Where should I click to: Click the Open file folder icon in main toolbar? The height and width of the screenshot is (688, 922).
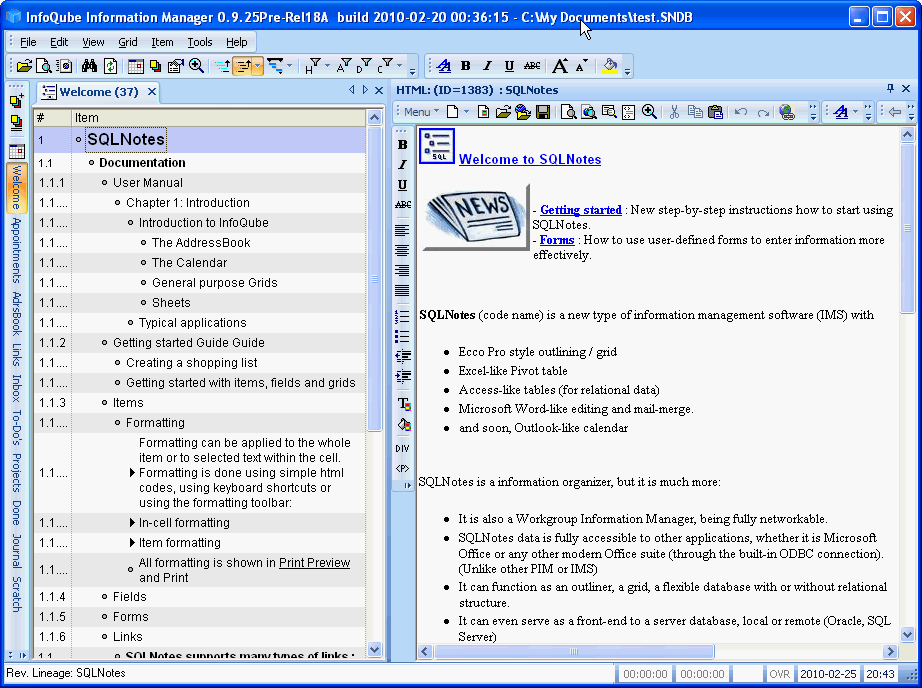(24, 66)
